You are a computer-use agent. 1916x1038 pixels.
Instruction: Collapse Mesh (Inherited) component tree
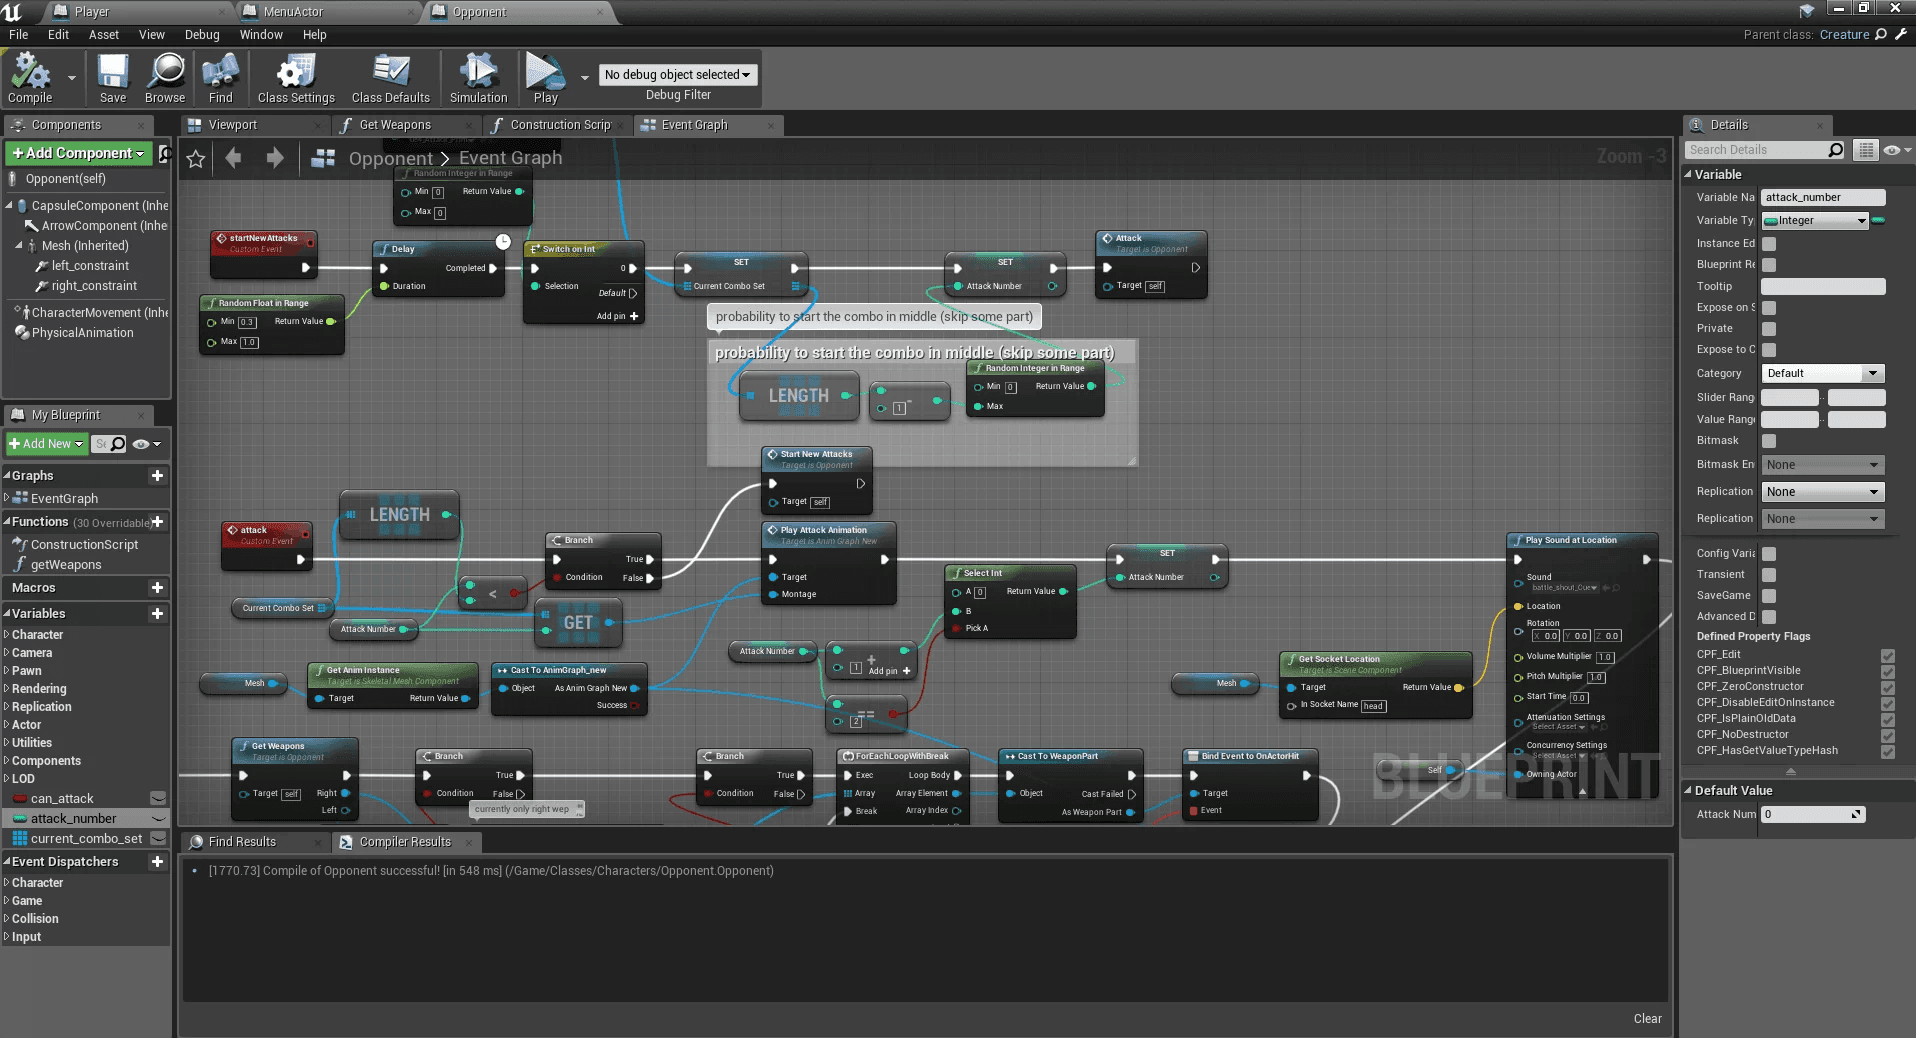click(x=19, y=246)
